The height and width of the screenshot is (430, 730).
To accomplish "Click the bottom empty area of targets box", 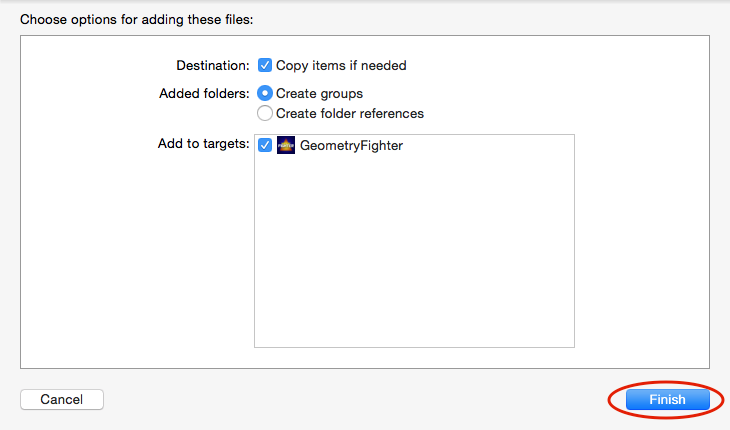I will [414, 330].
